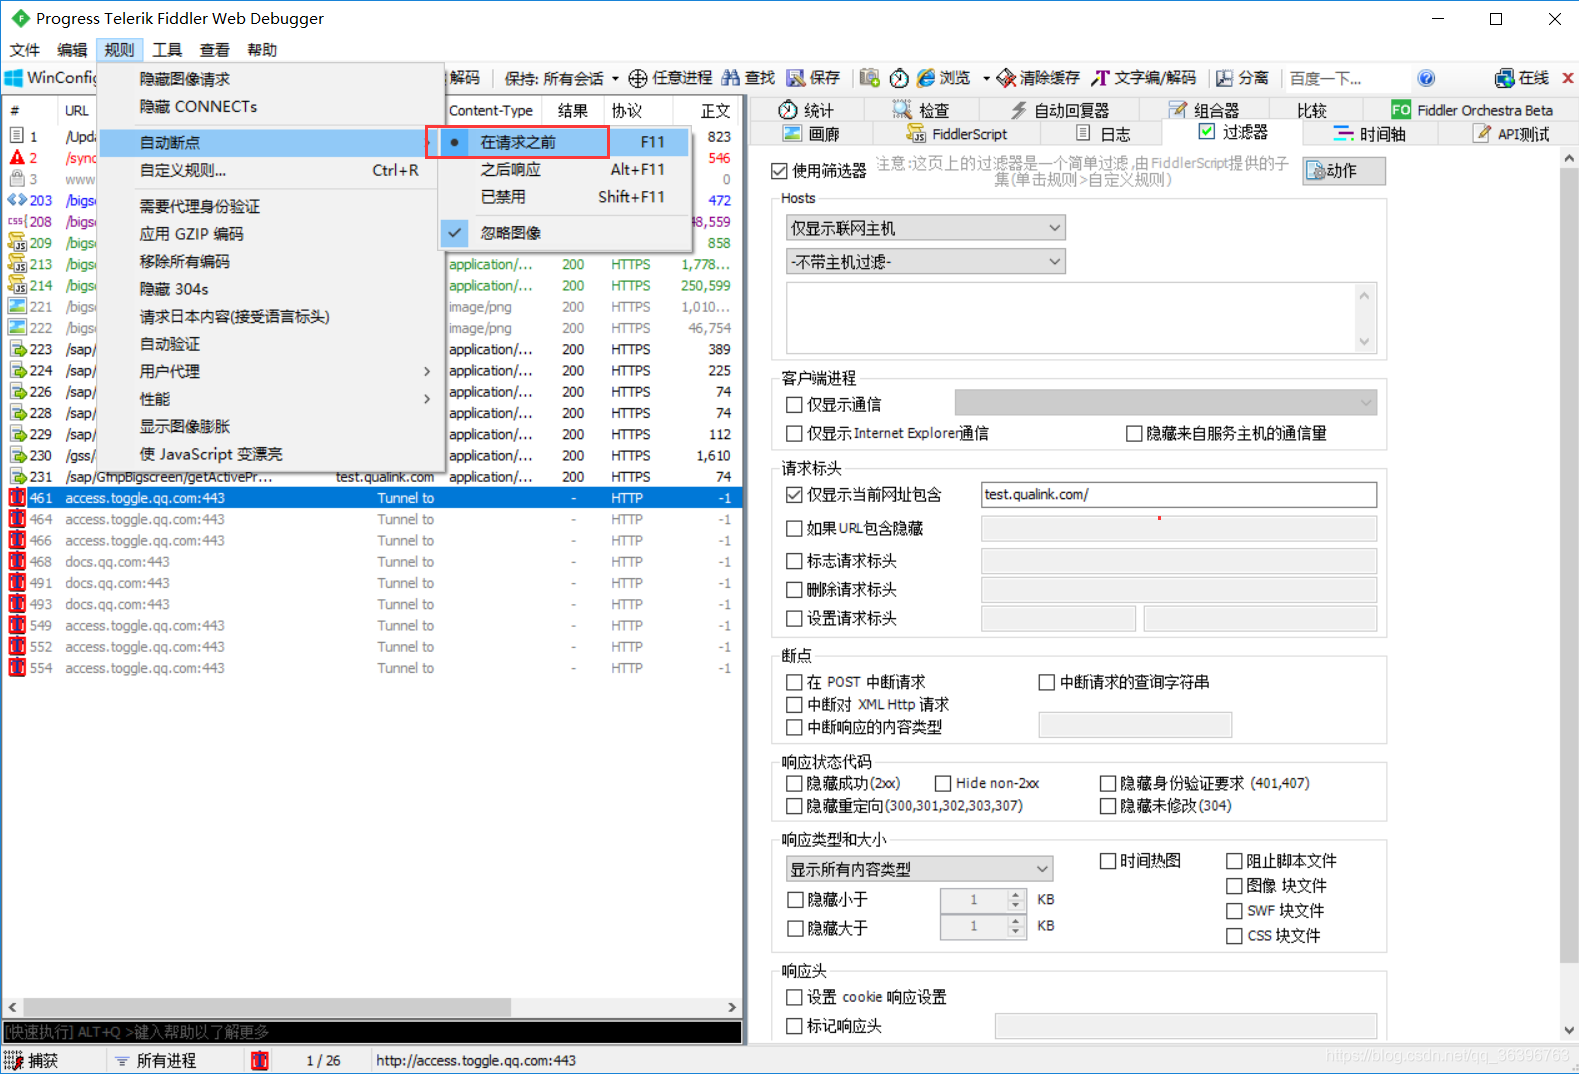Screen dimensions: 1579x1074
Task: Enable 仅显示通信 checkbox
Action: (x=794, y=405)
